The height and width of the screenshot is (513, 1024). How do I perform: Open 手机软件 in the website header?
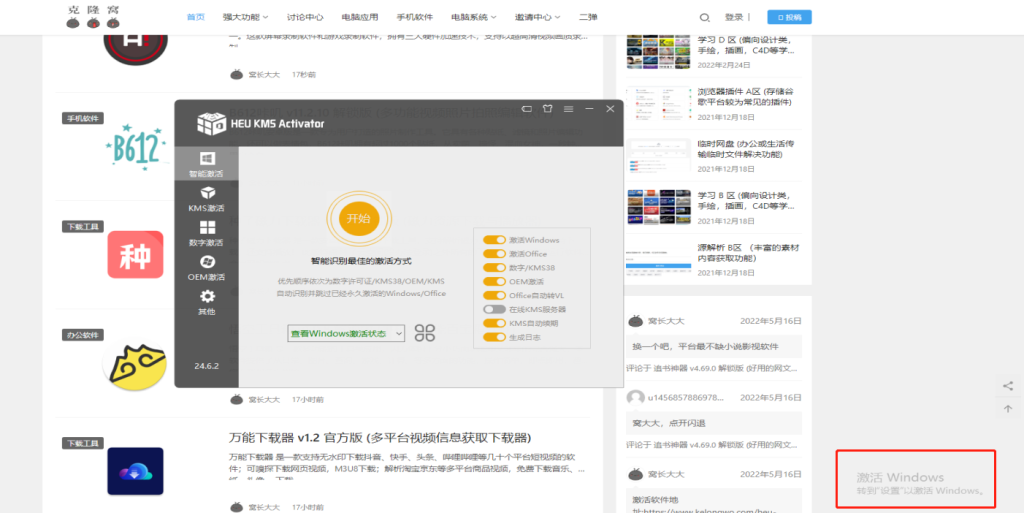click(415, 17)
